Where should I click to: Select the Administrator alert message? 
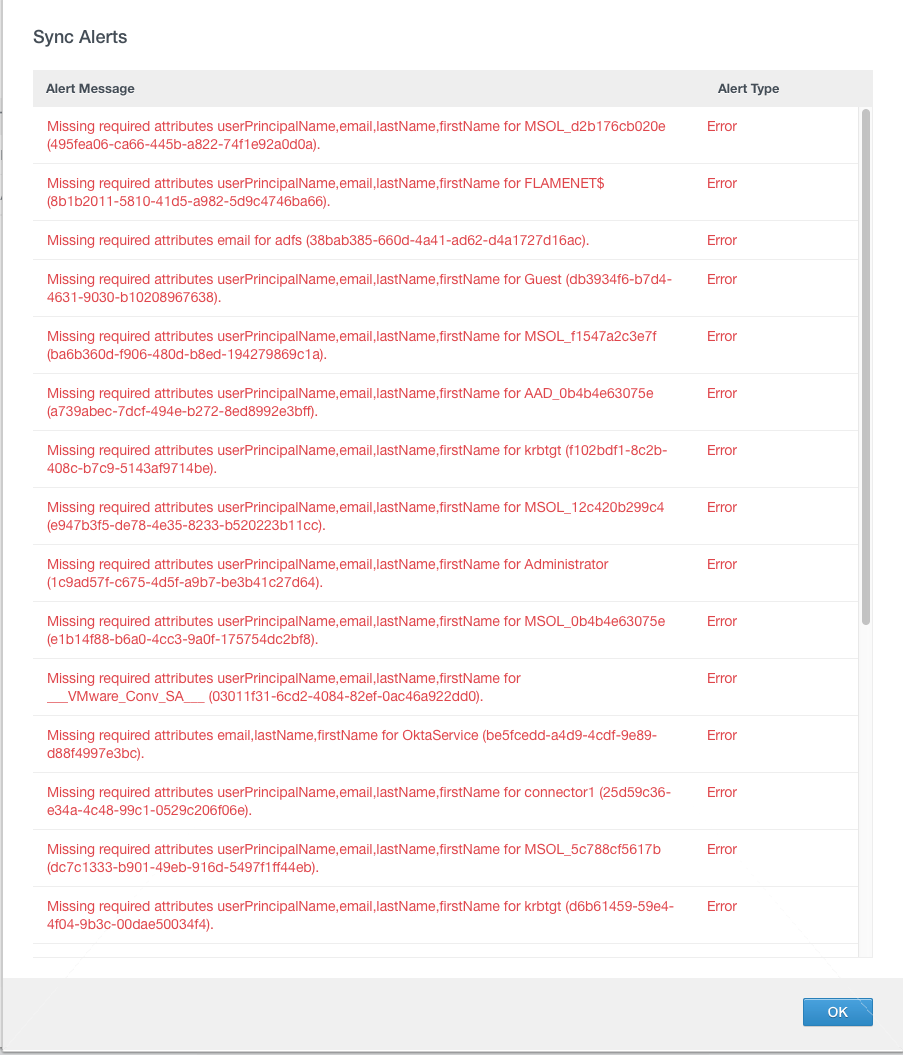(x=328, y=573)
